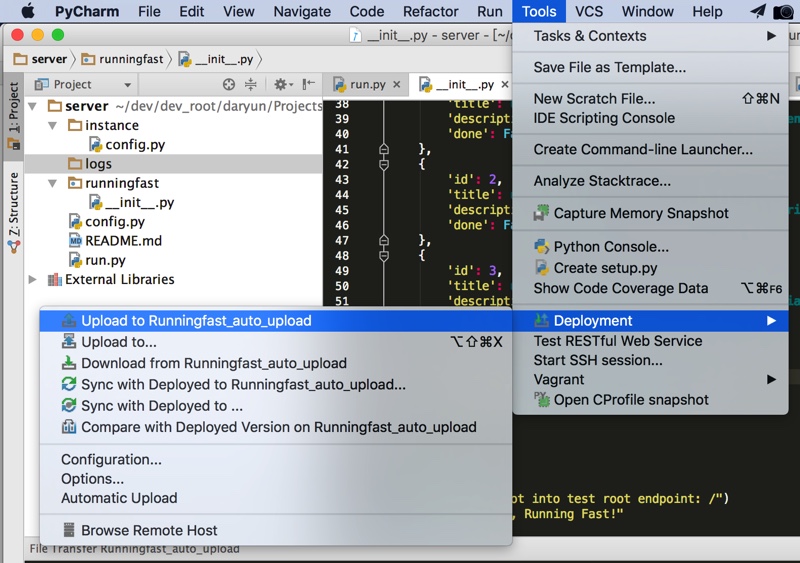
Task: Select New Scratch File...
Action: coord(594,99)
